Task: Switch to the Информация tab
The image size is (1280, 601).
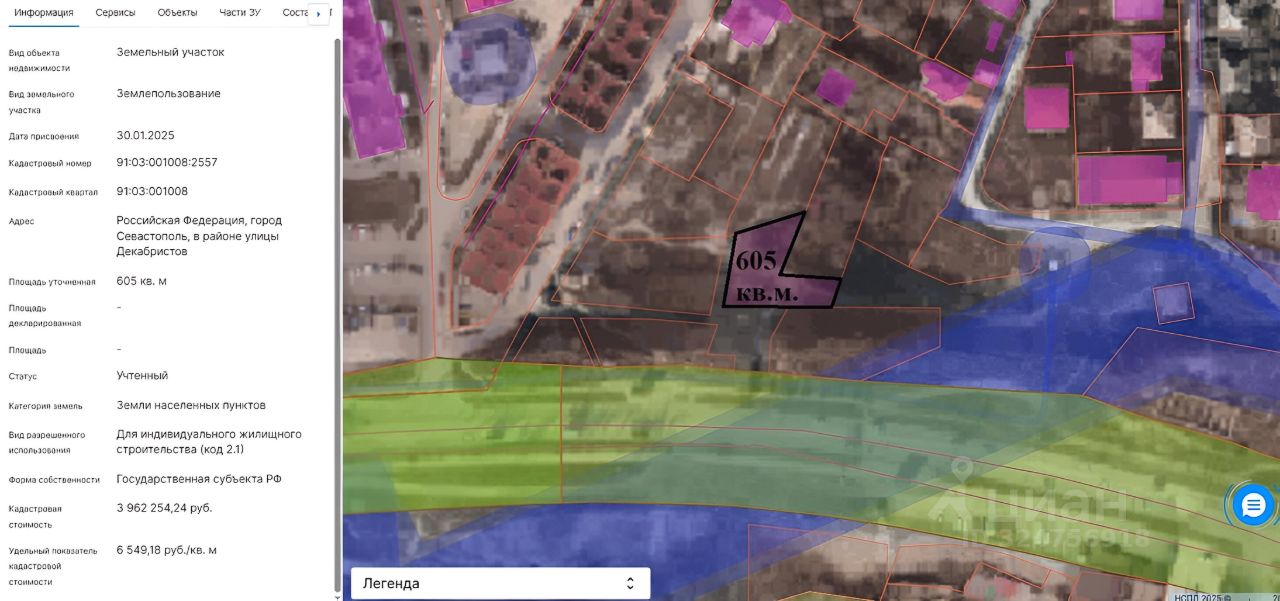Action: click(43, 13)
